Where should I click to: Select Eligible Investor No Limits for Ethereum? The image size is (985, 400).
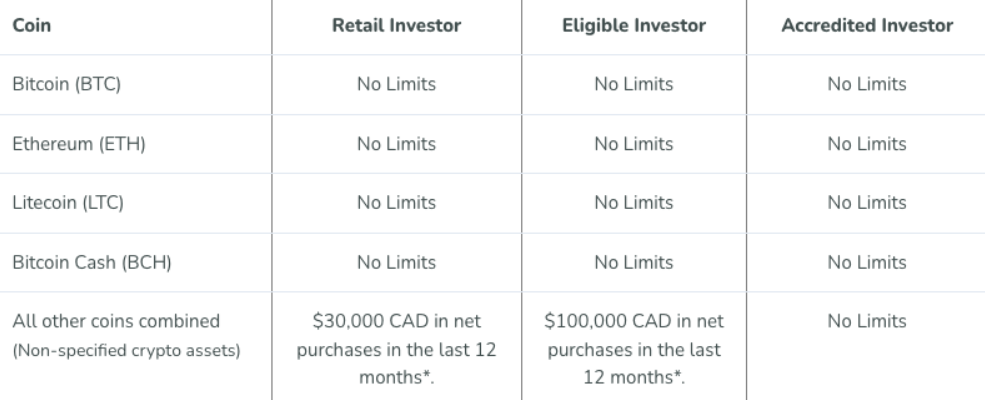634,144
